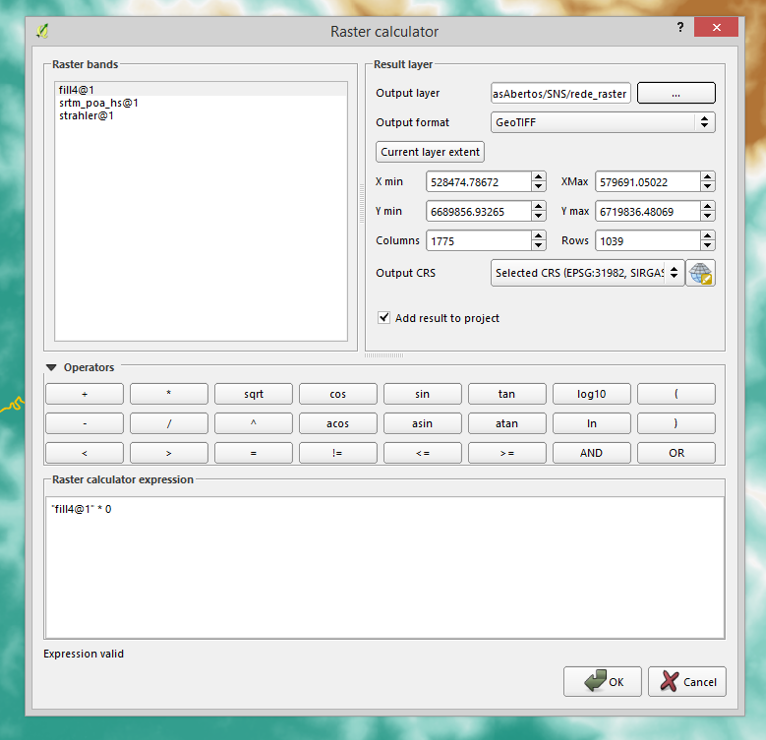
Task: Click the X min value field
Action: 478,182
